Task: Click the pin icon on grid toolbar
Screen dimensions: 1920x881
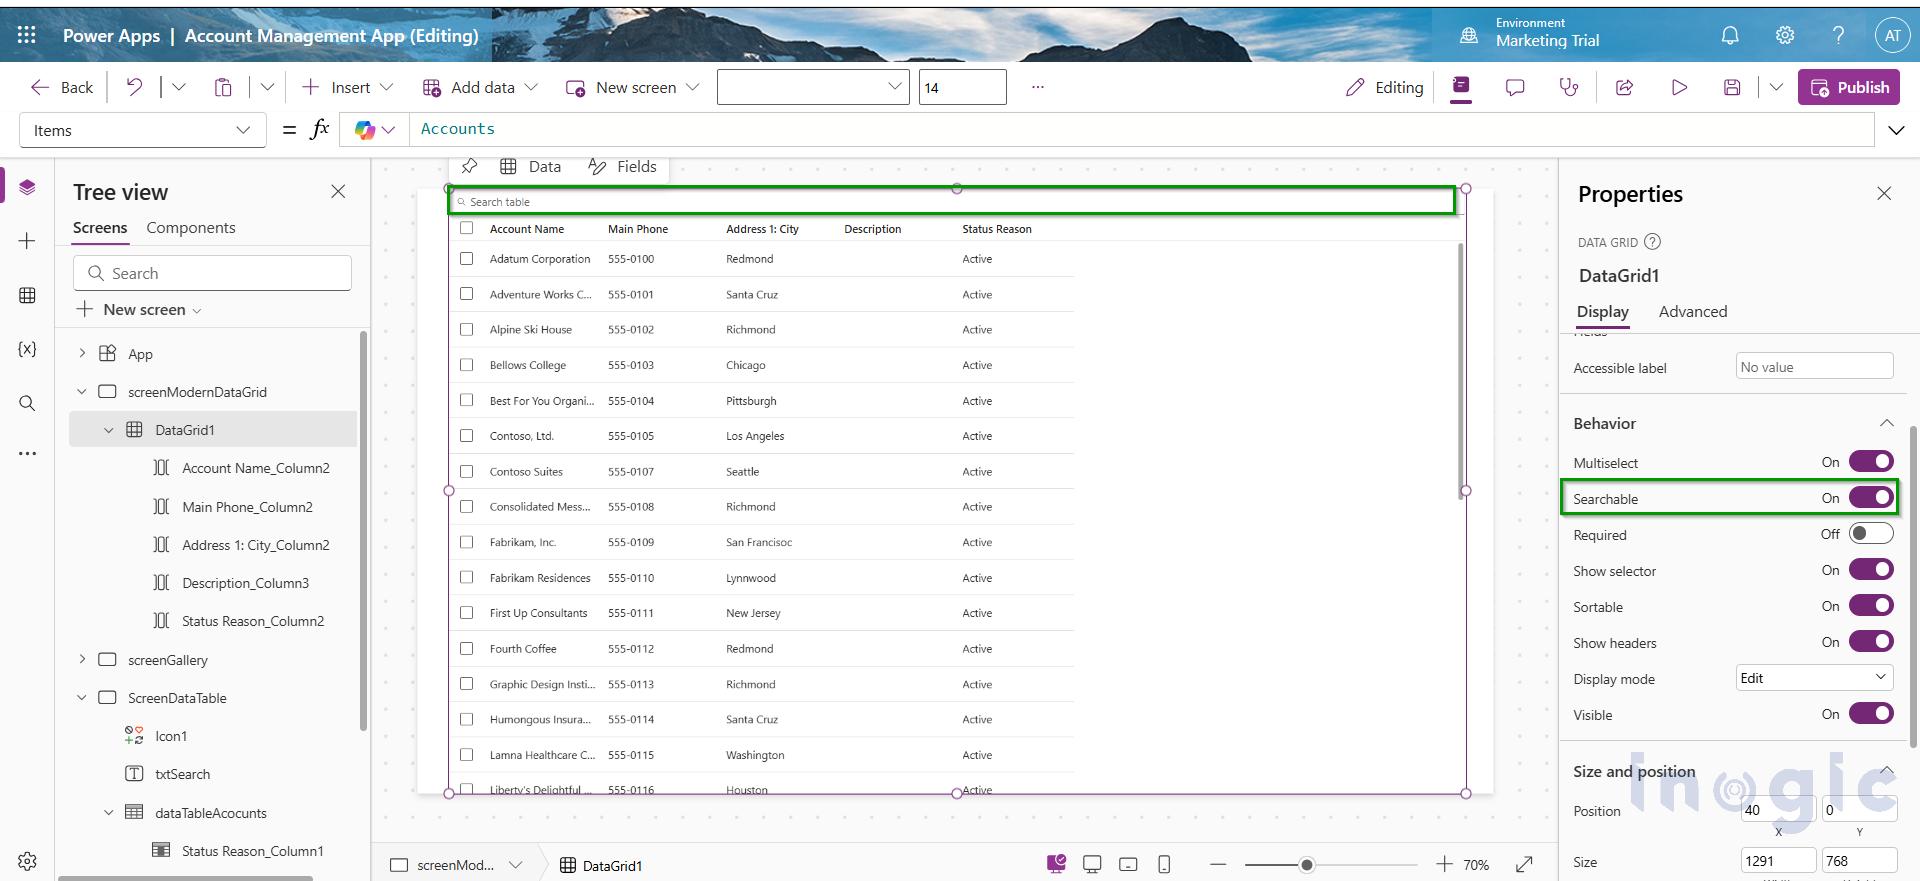Action: tap(469, 166)
